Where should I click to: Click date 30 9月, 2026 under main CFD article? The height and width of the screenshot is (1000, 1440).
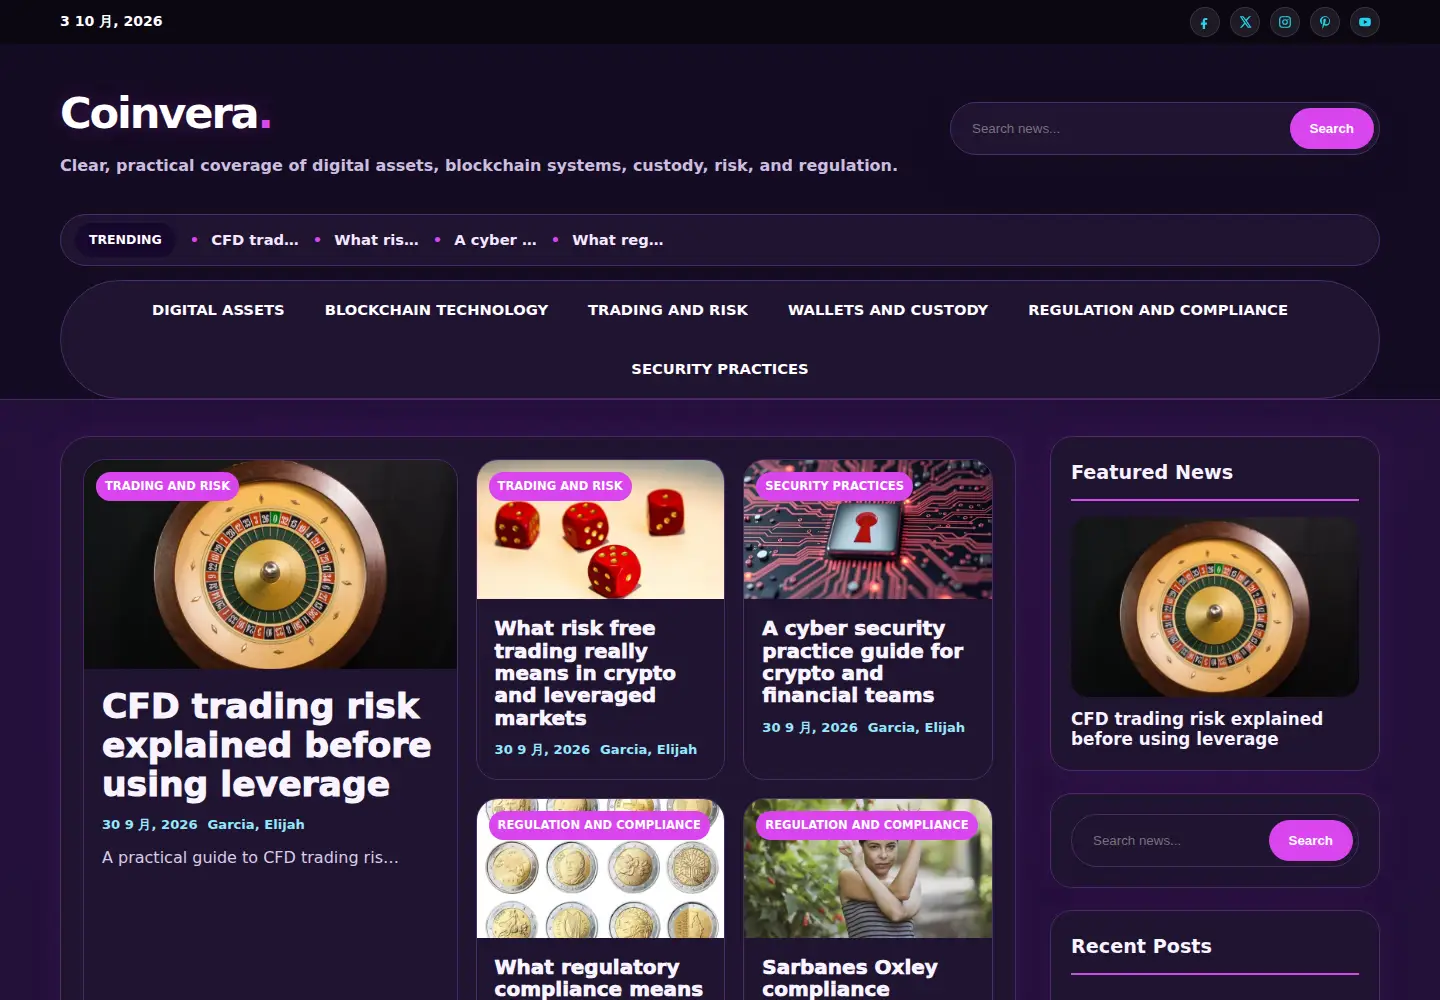click(x=150, y=825)
